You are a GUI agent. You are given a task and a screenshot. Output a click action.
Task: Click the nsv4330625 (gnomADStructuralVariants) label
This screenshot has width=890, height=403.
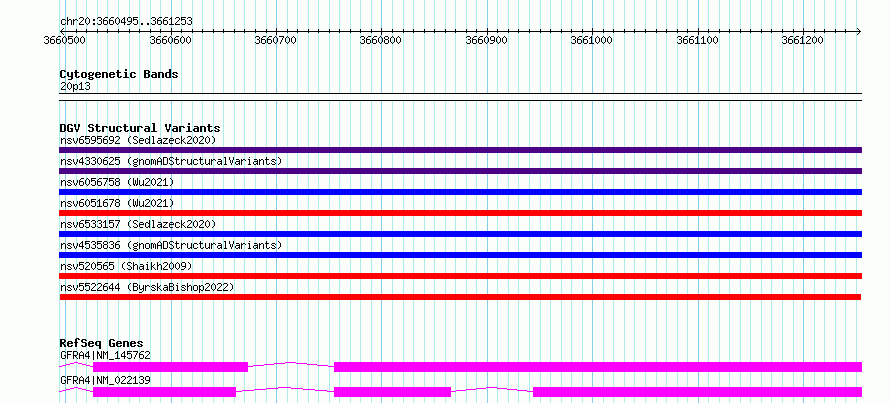(x=171, y=161)
